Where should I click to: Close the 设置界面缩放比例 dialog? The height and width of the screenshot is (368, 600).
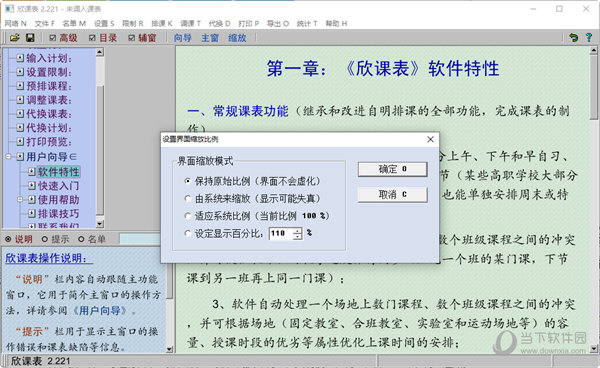pyautogui.click(x=430, y=139)
